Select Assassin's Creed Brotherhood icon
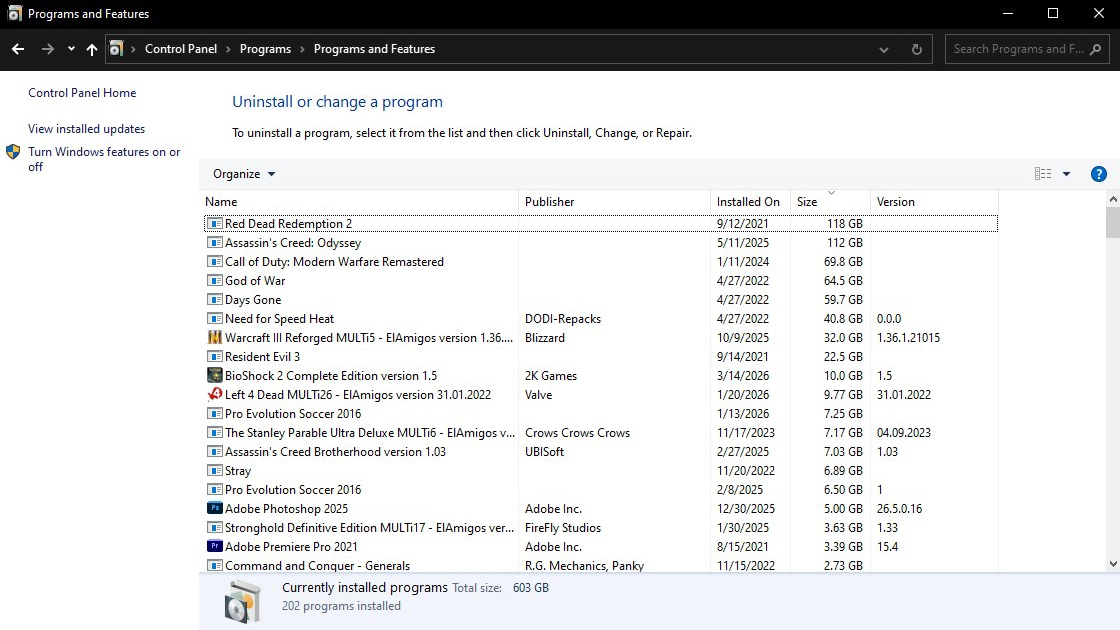The height and width of the screenshot is (630, 1120). click(x=214, y=451)
